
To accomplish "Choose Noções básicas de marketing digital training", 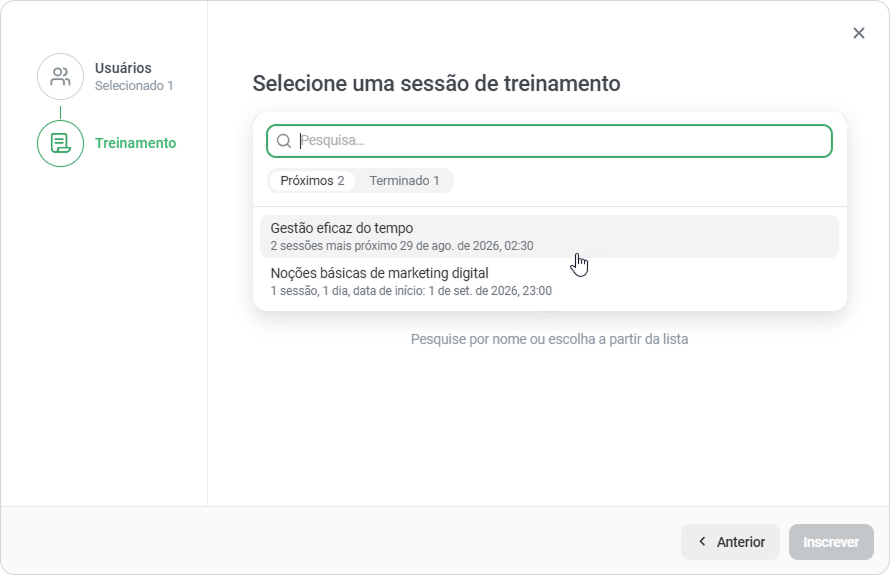I will click(x=549, y=282).
